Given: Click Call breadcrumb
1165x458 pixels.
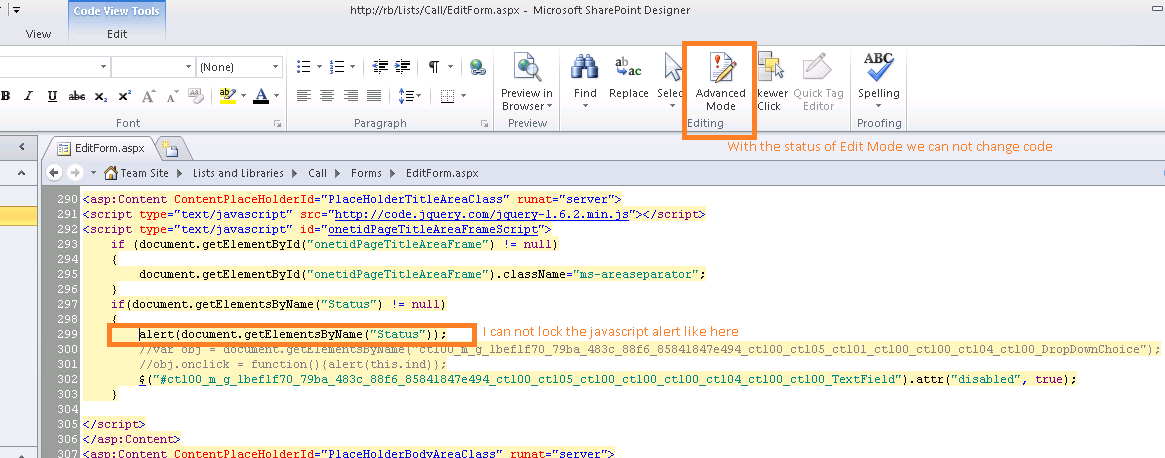Looking at the screenshot, I should click(x=318, y=173).
